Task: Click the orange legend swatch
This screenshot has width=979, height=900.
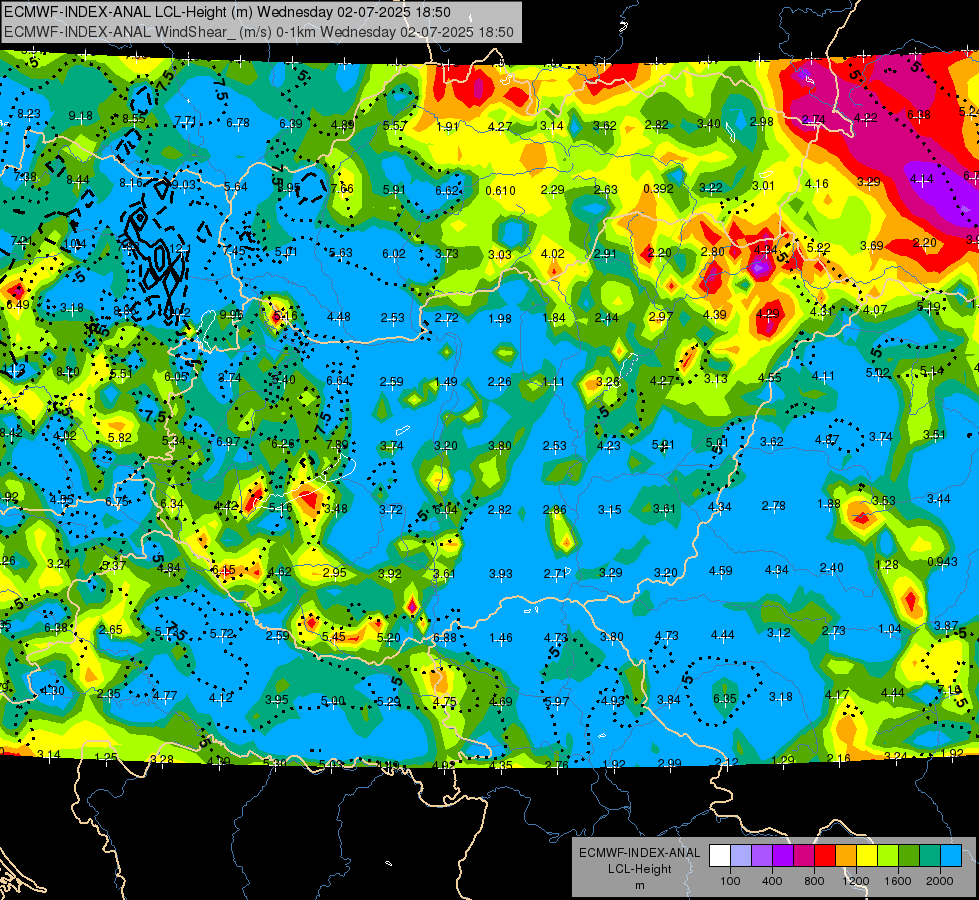Action: pos(846,856)
